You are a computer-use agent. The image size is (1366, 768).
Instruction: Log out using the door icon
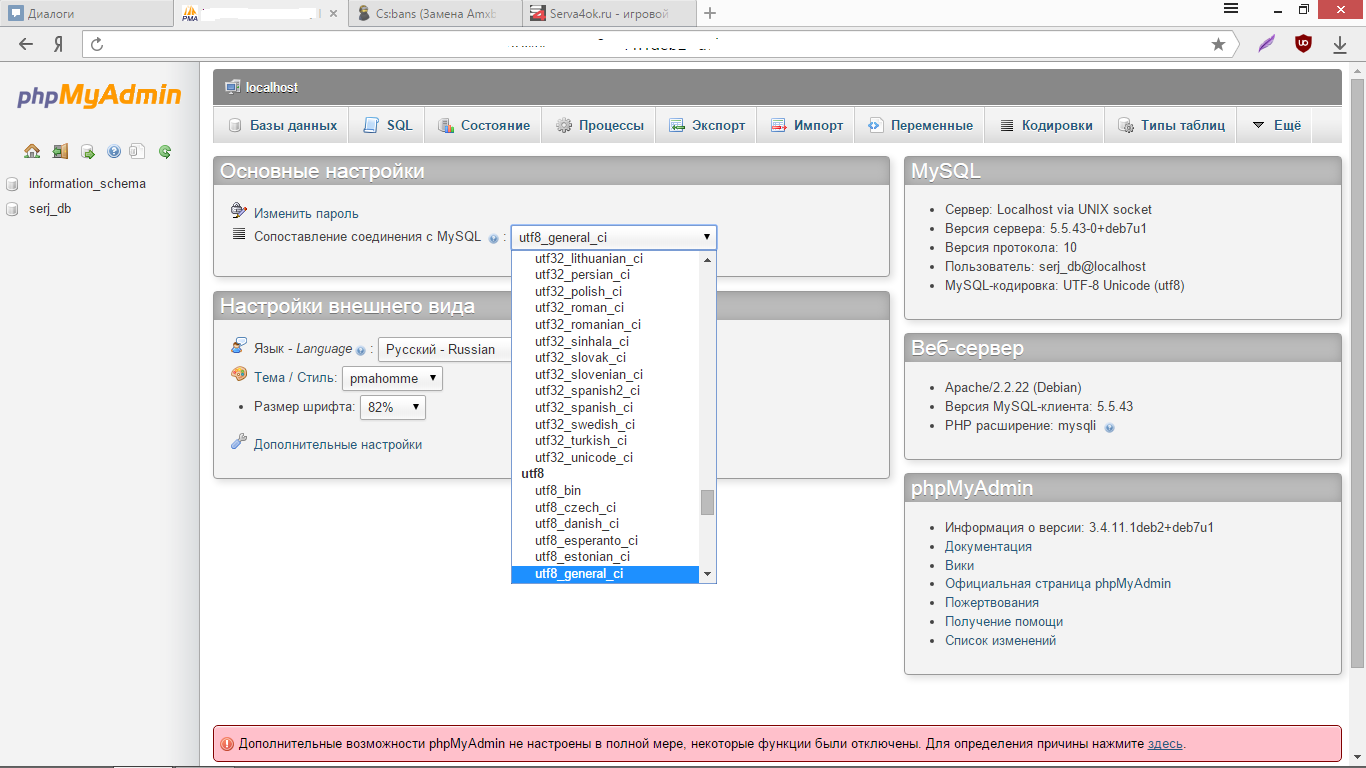(x=60, y=151)
